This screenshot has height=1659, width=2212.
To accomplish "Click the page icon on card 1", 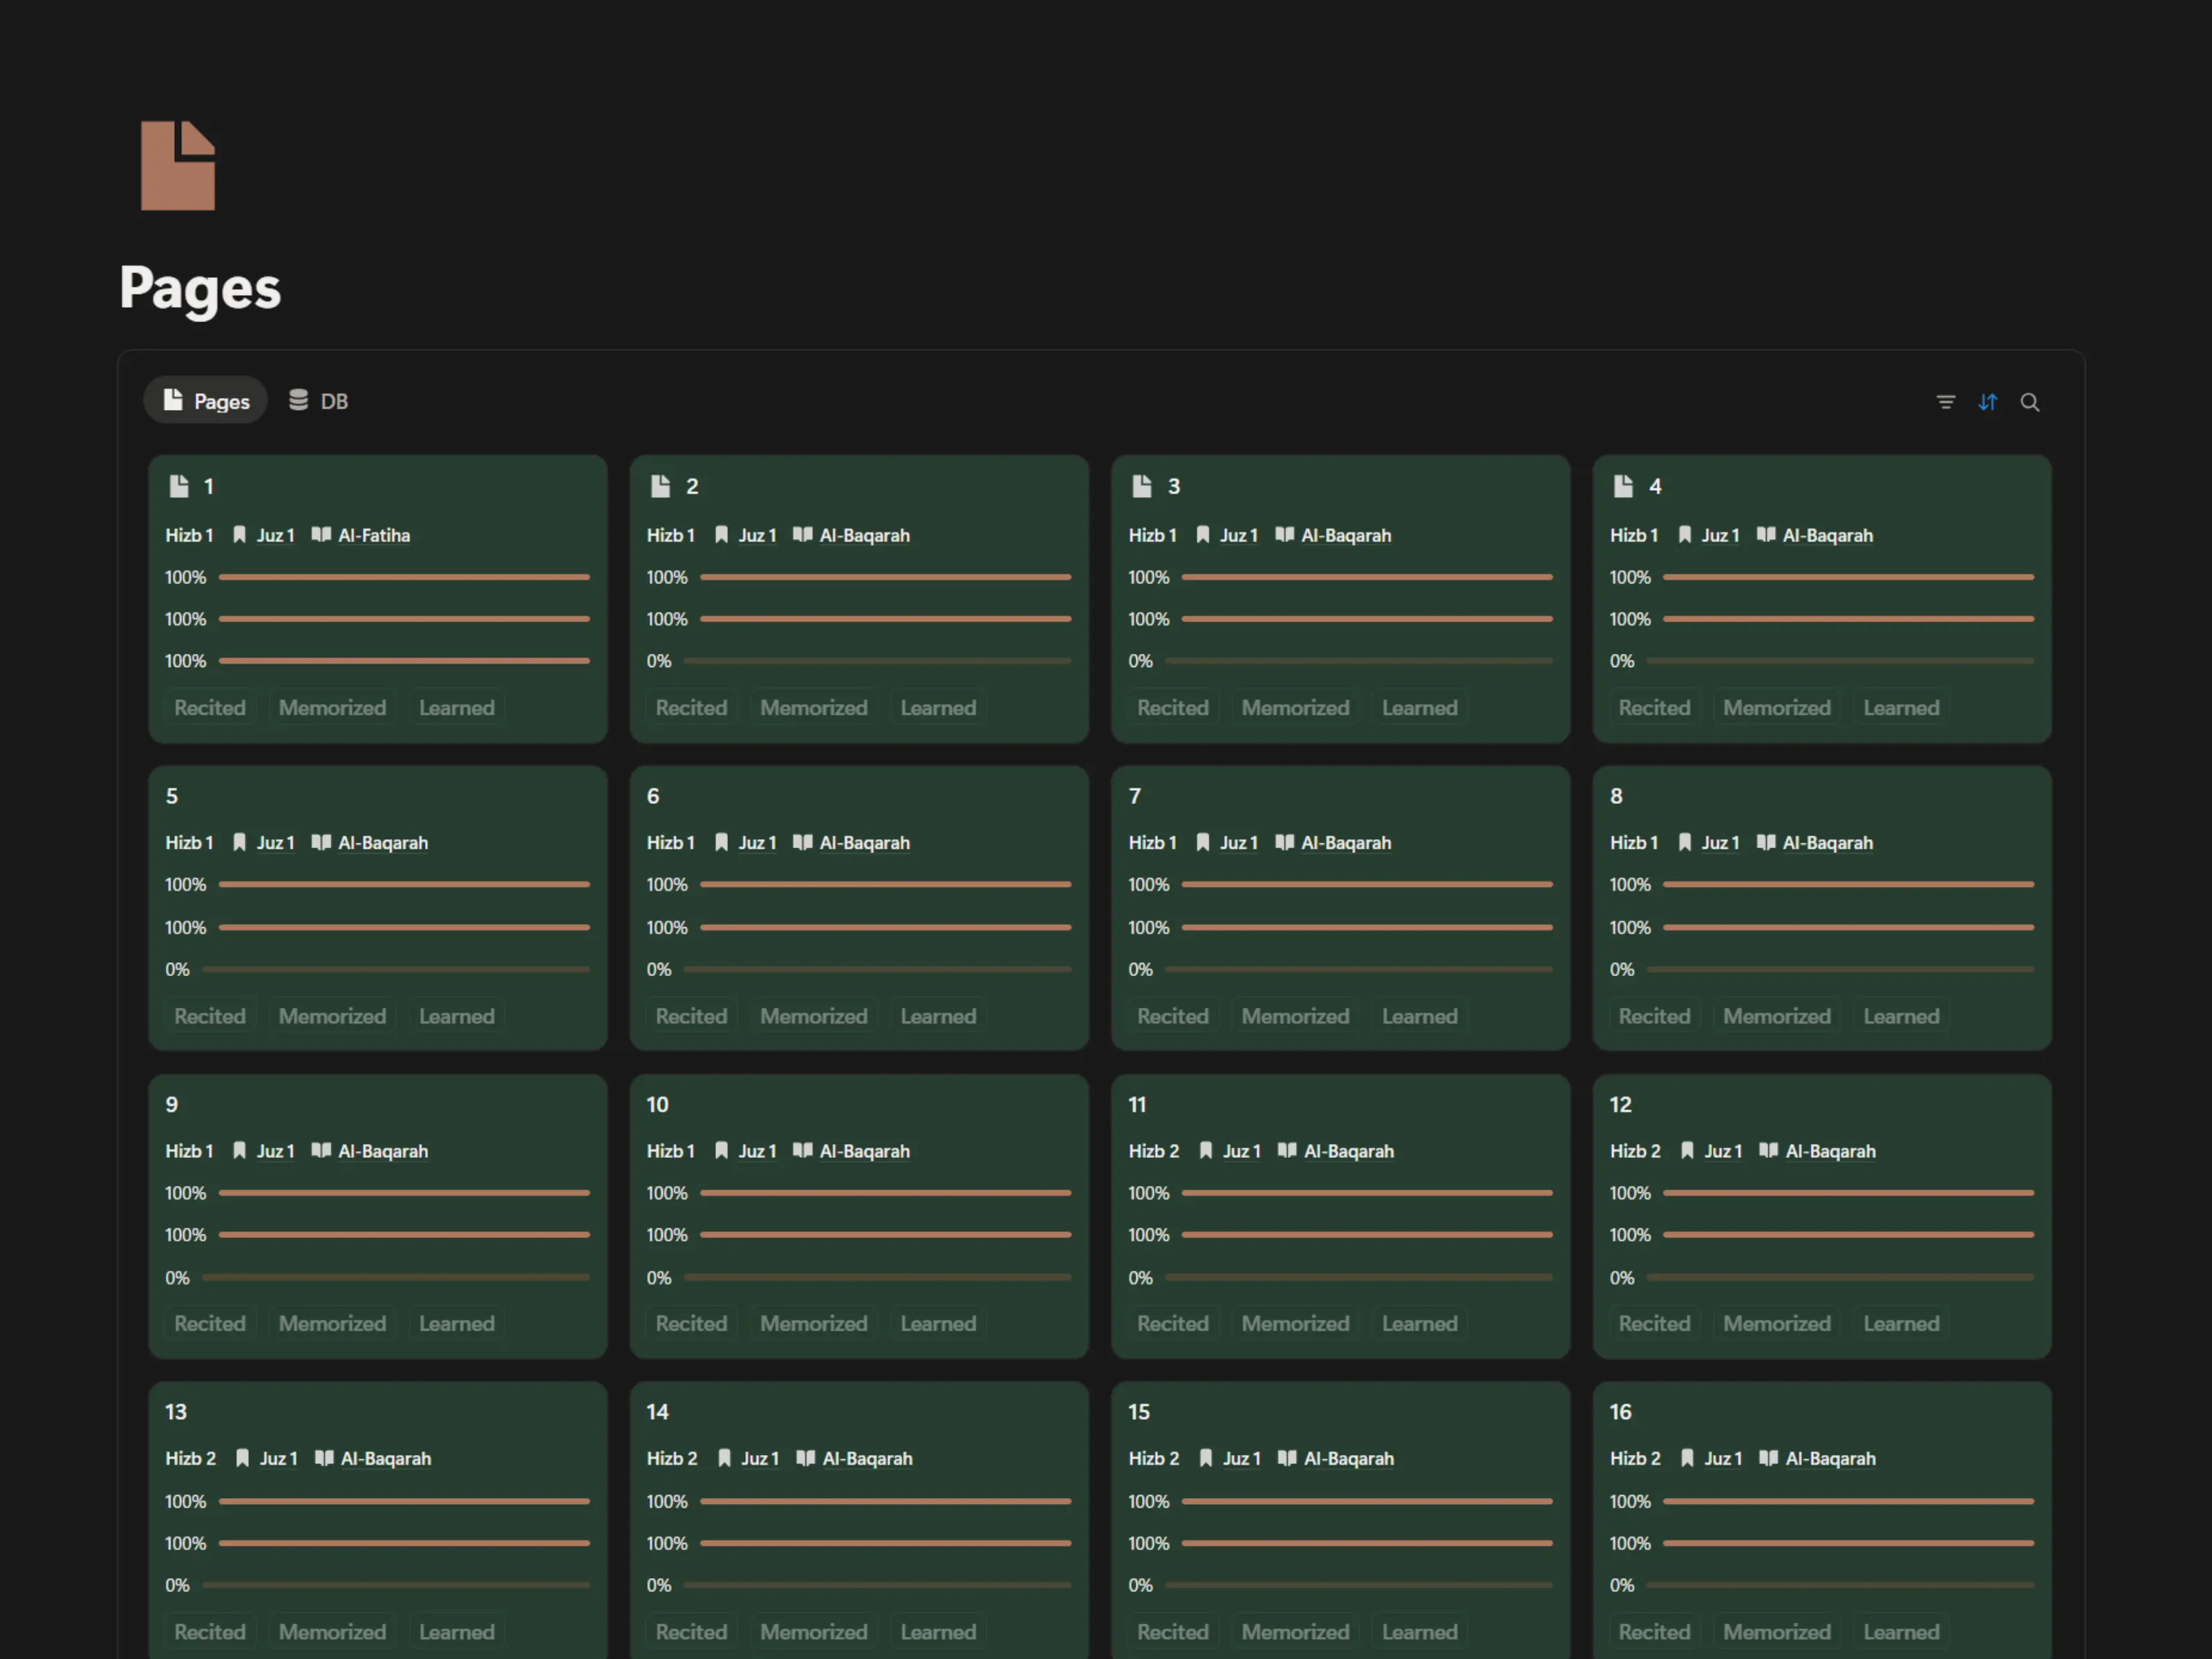I will (179, 486).
